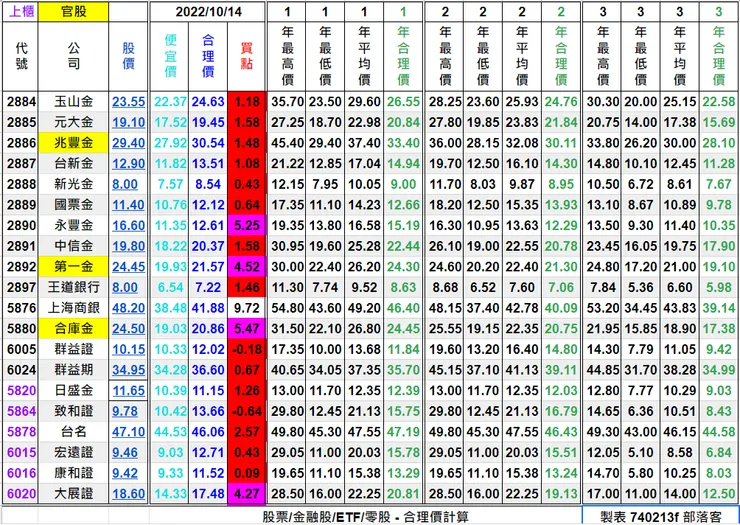740x525 pixels.
Task: Open the 48.20 price link for 上海商銀
Action: click(x=128, y=308)
